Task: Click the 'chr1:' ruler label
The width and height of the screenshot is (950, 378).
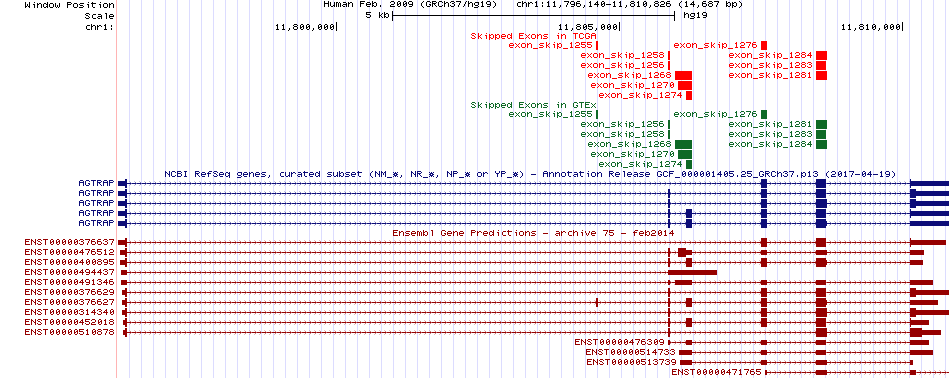Action: (x=99, y=27)
